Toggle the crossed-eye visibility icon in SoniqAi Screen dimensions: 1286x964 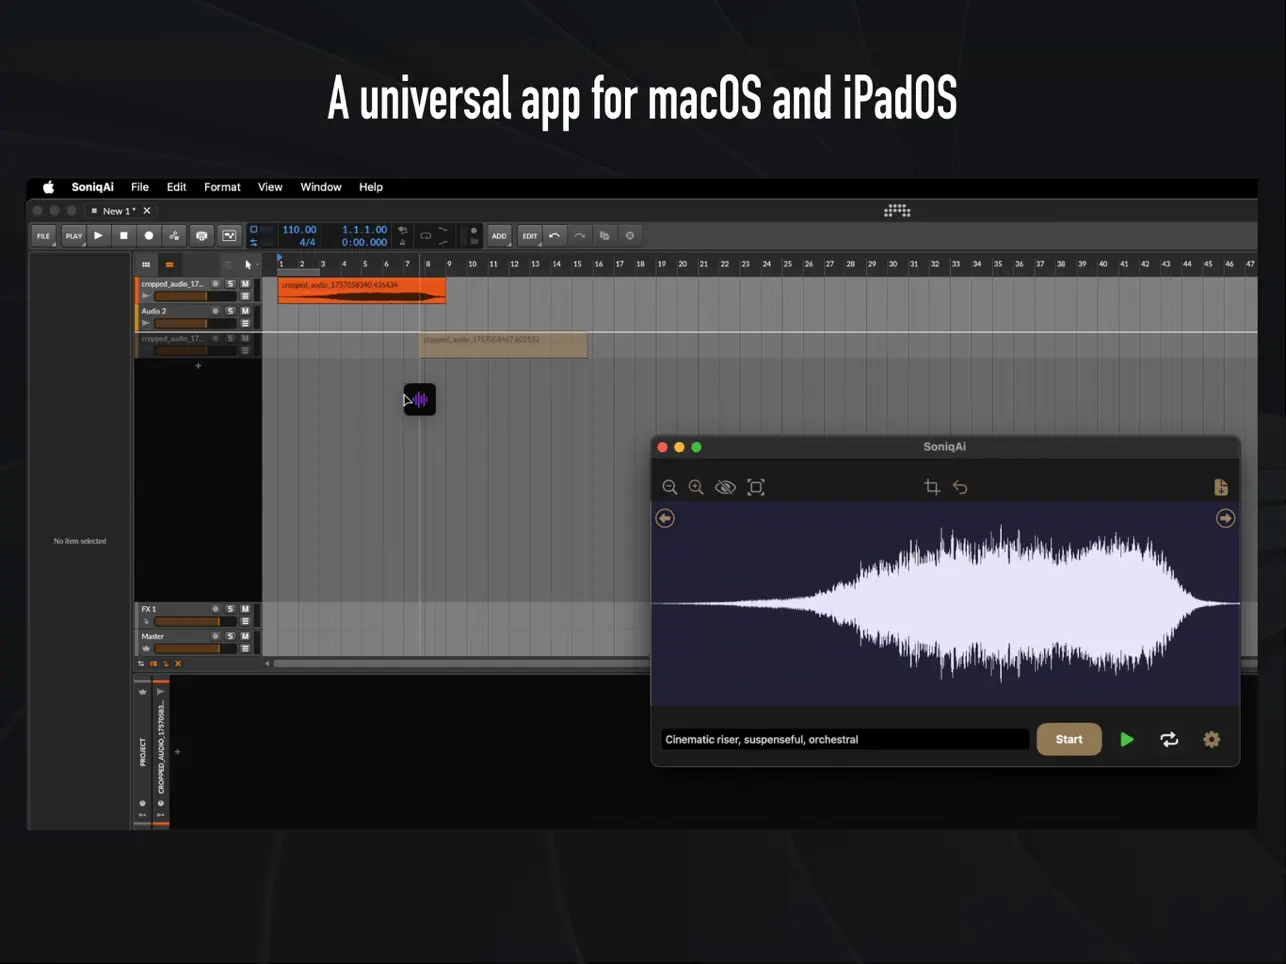click(725, 487)
